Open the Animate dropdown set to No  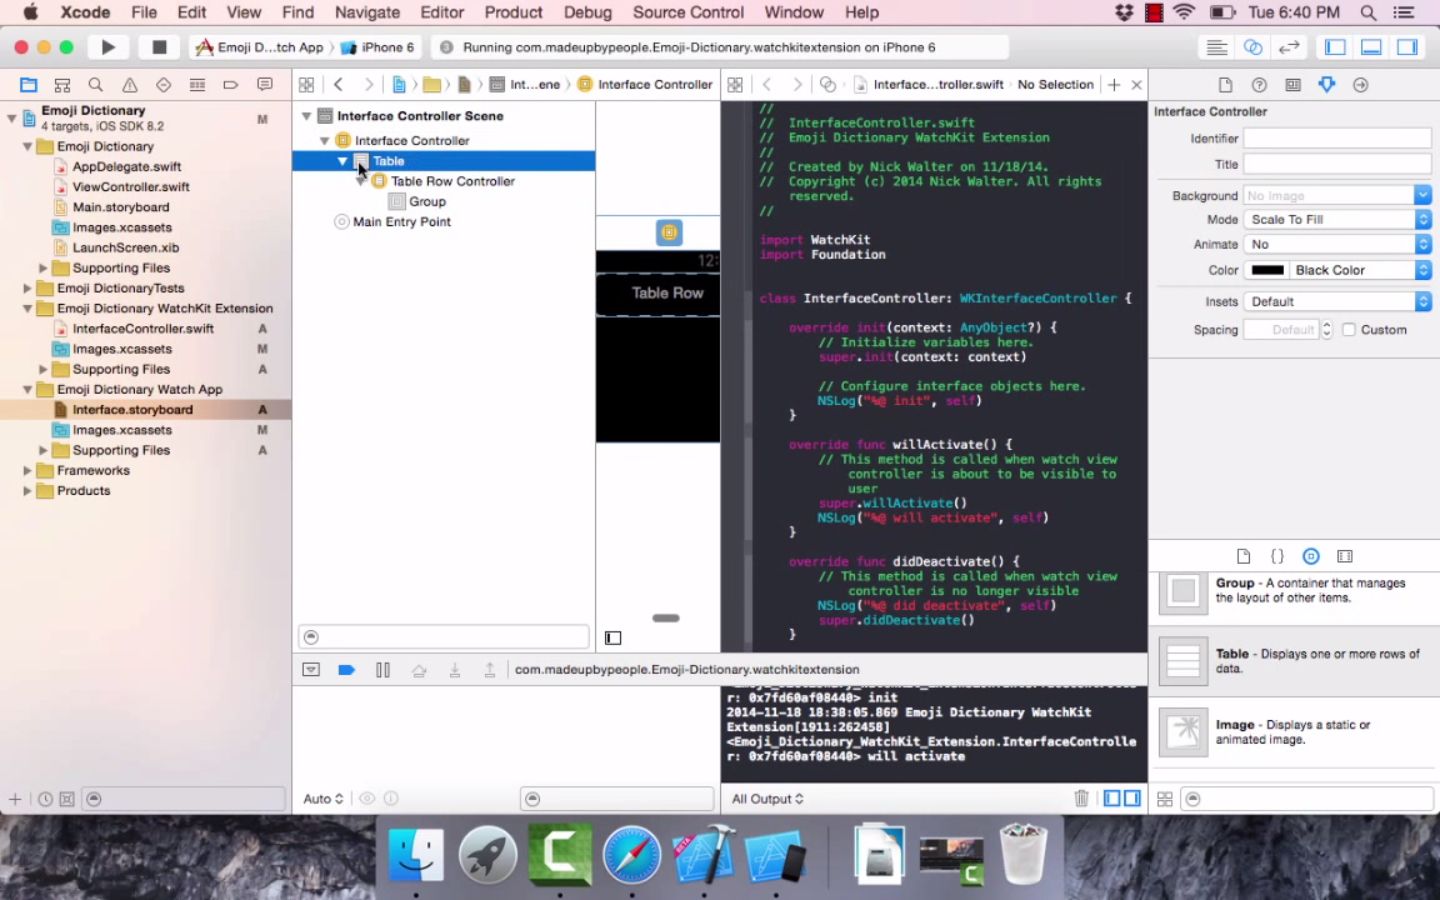pos(1337,245)
